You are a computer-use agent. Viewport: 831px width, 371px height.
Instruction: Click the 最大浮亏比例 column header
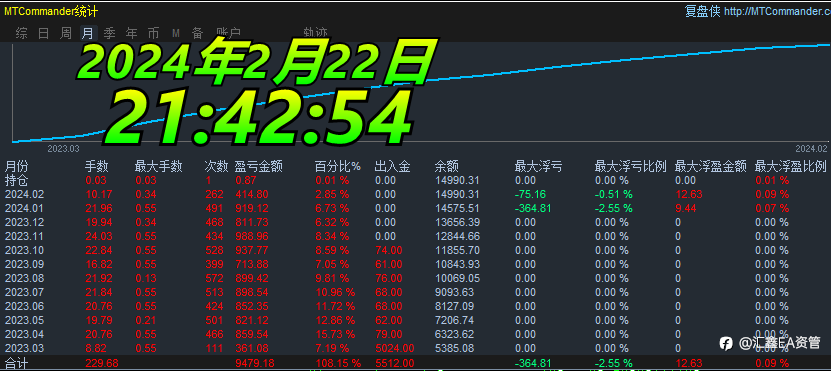click(630, 166)
